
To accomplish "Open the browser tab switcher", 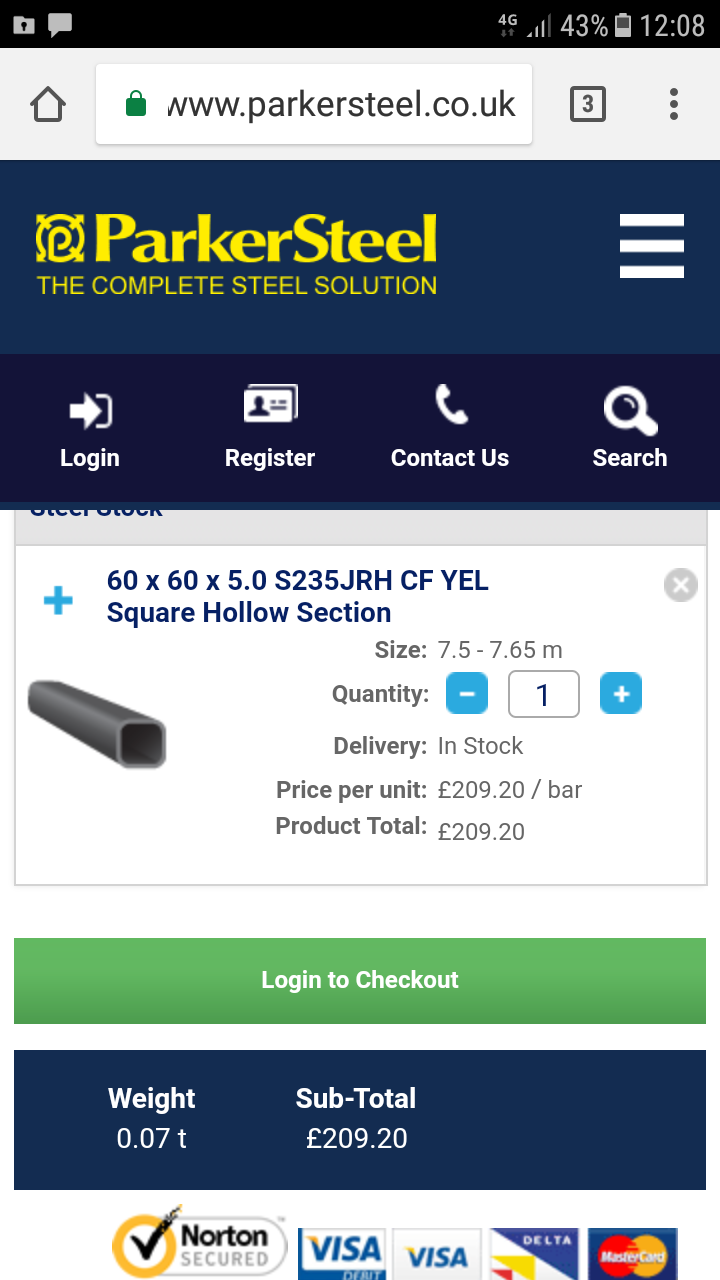I will (587, 104).
